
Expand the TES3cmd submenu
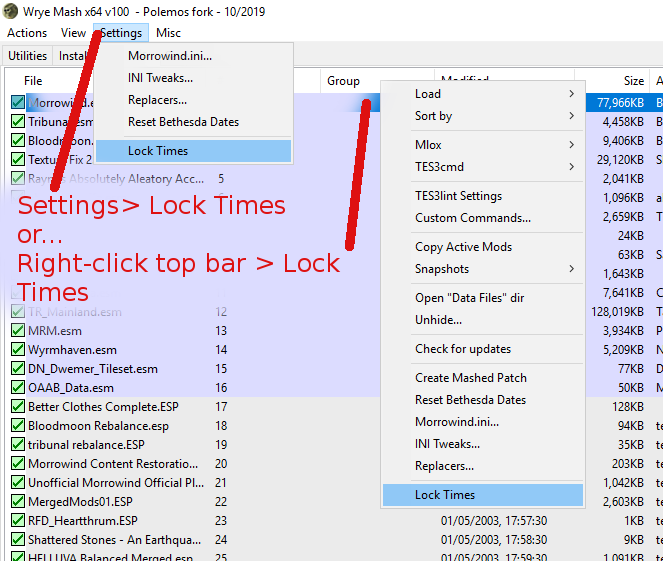pos(483,167)
